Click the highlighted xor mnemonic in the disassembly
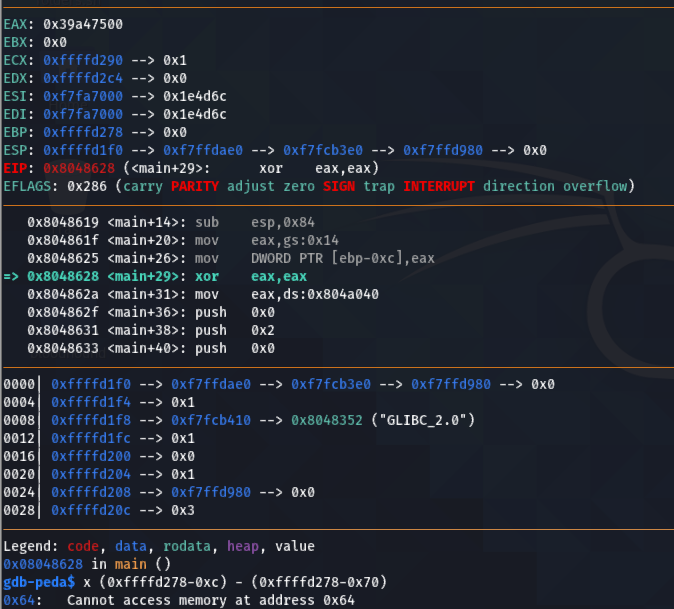The image size is (674, 609). [x=207, y=276]
